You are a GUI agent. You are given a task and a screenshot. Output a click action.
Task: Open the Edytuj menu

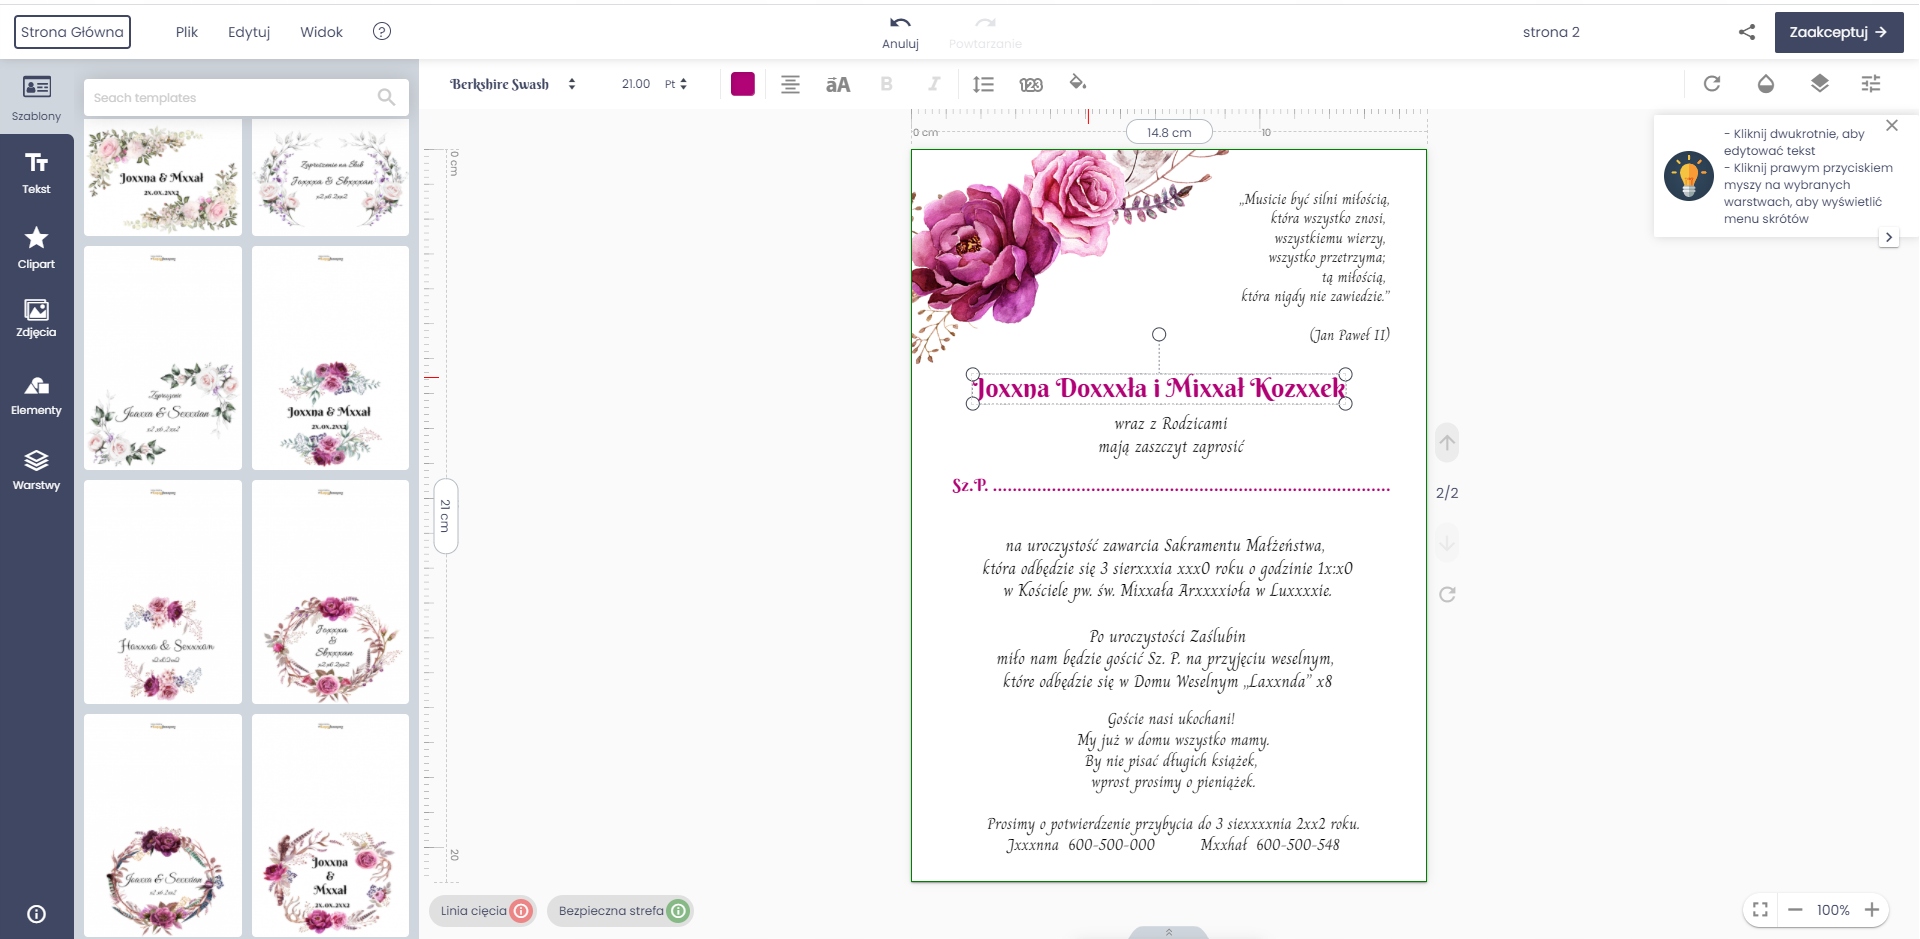click(x=249, y=32)
